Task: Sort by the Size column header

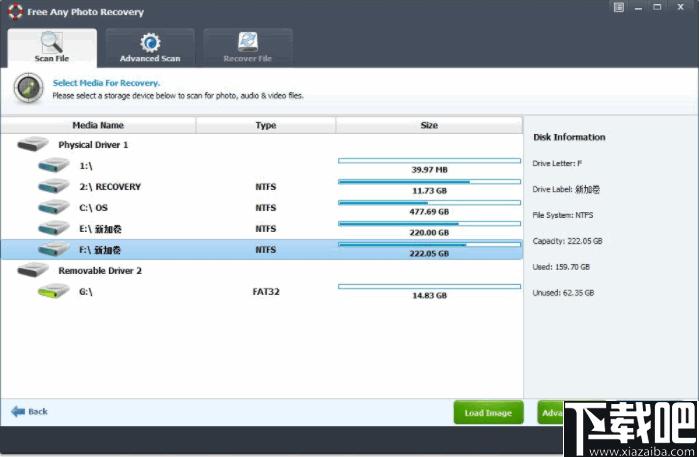Action: coord(429,125)
